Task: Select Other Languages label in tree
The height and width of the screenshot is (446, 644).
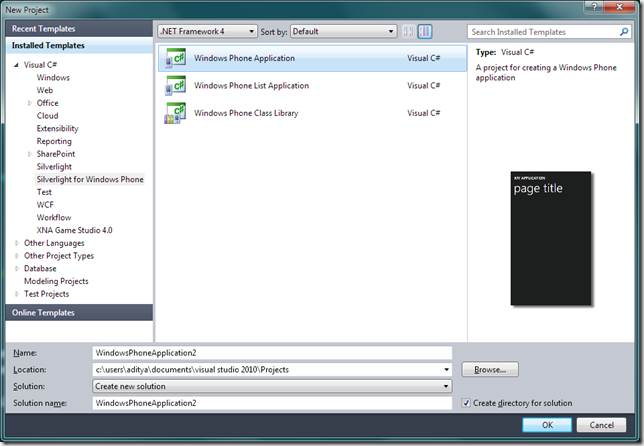Action: (x=54, y=243)
